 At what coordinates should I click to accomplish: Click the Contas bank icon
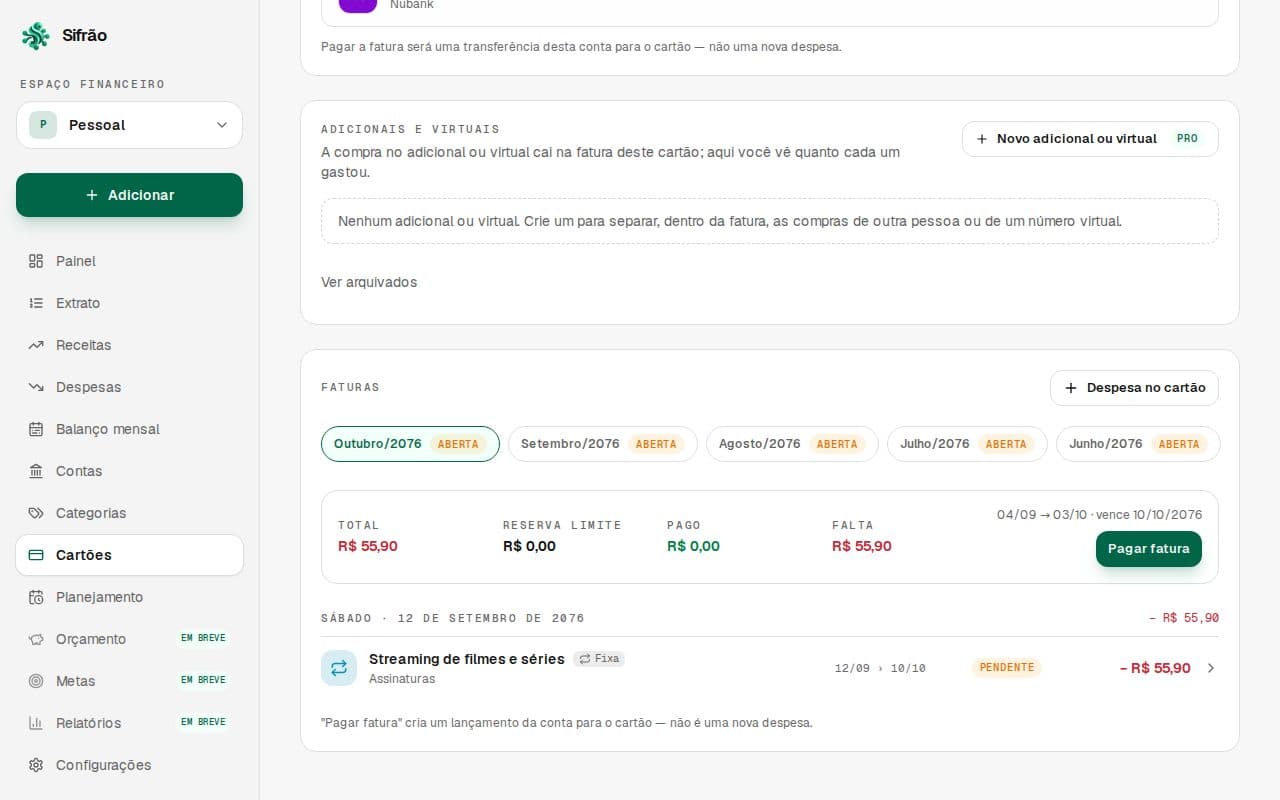point(36,471)
